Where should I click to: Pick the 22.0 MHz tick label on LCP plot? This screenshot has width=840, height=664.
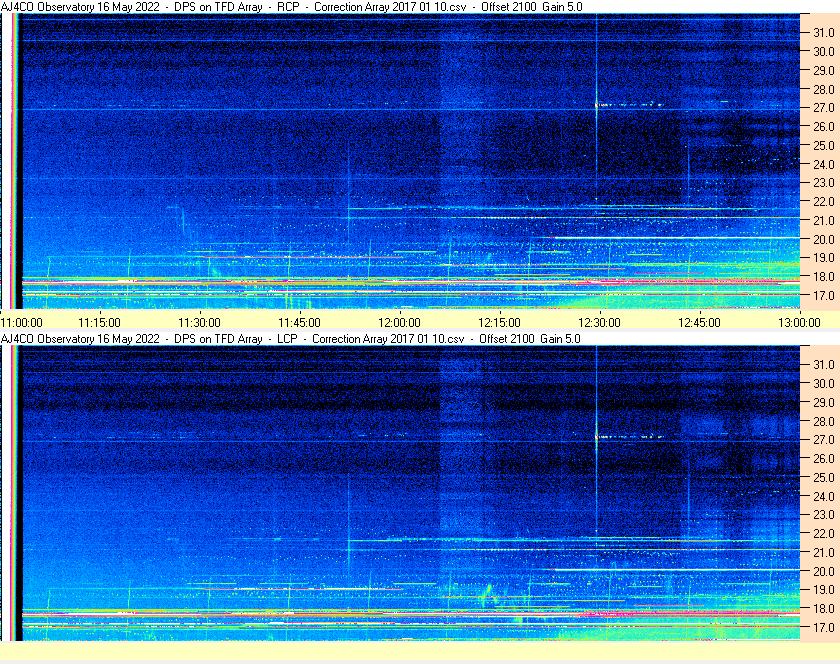point(824,534)
